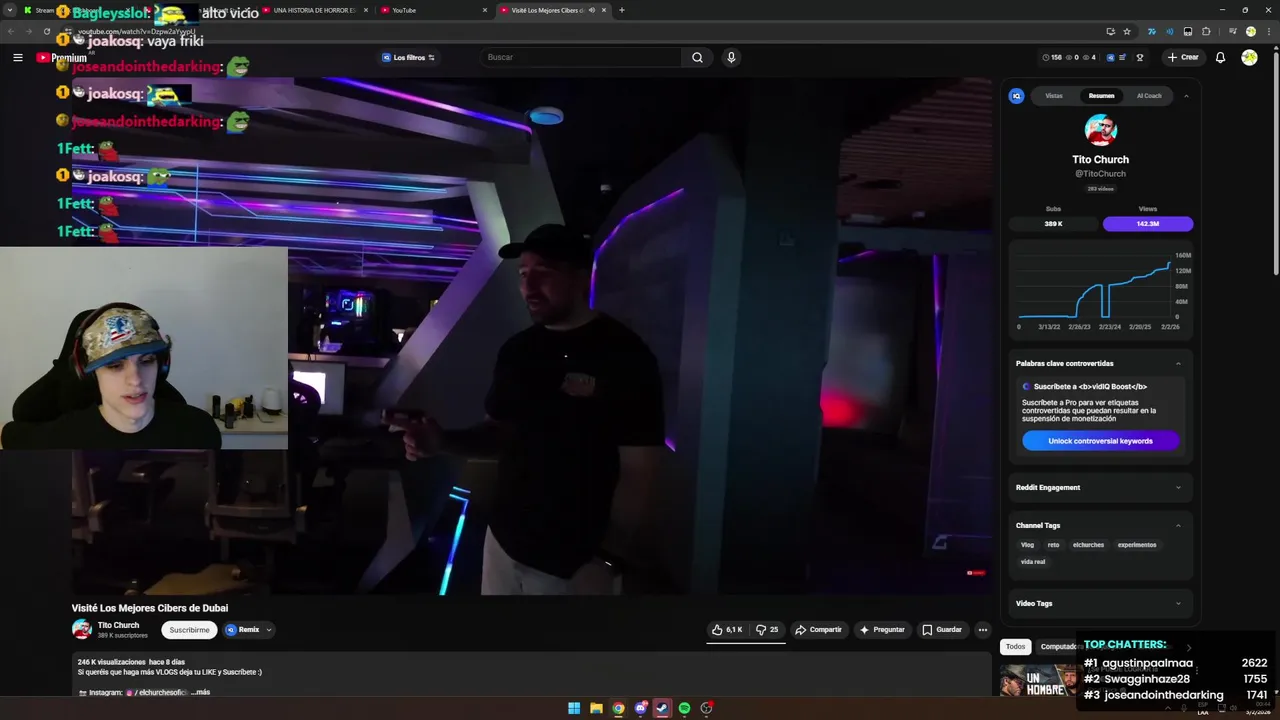Switch to the Vistas tab
This screenshot has width=1280, height=720.
pyautogui.click(x=1054, y=96)
